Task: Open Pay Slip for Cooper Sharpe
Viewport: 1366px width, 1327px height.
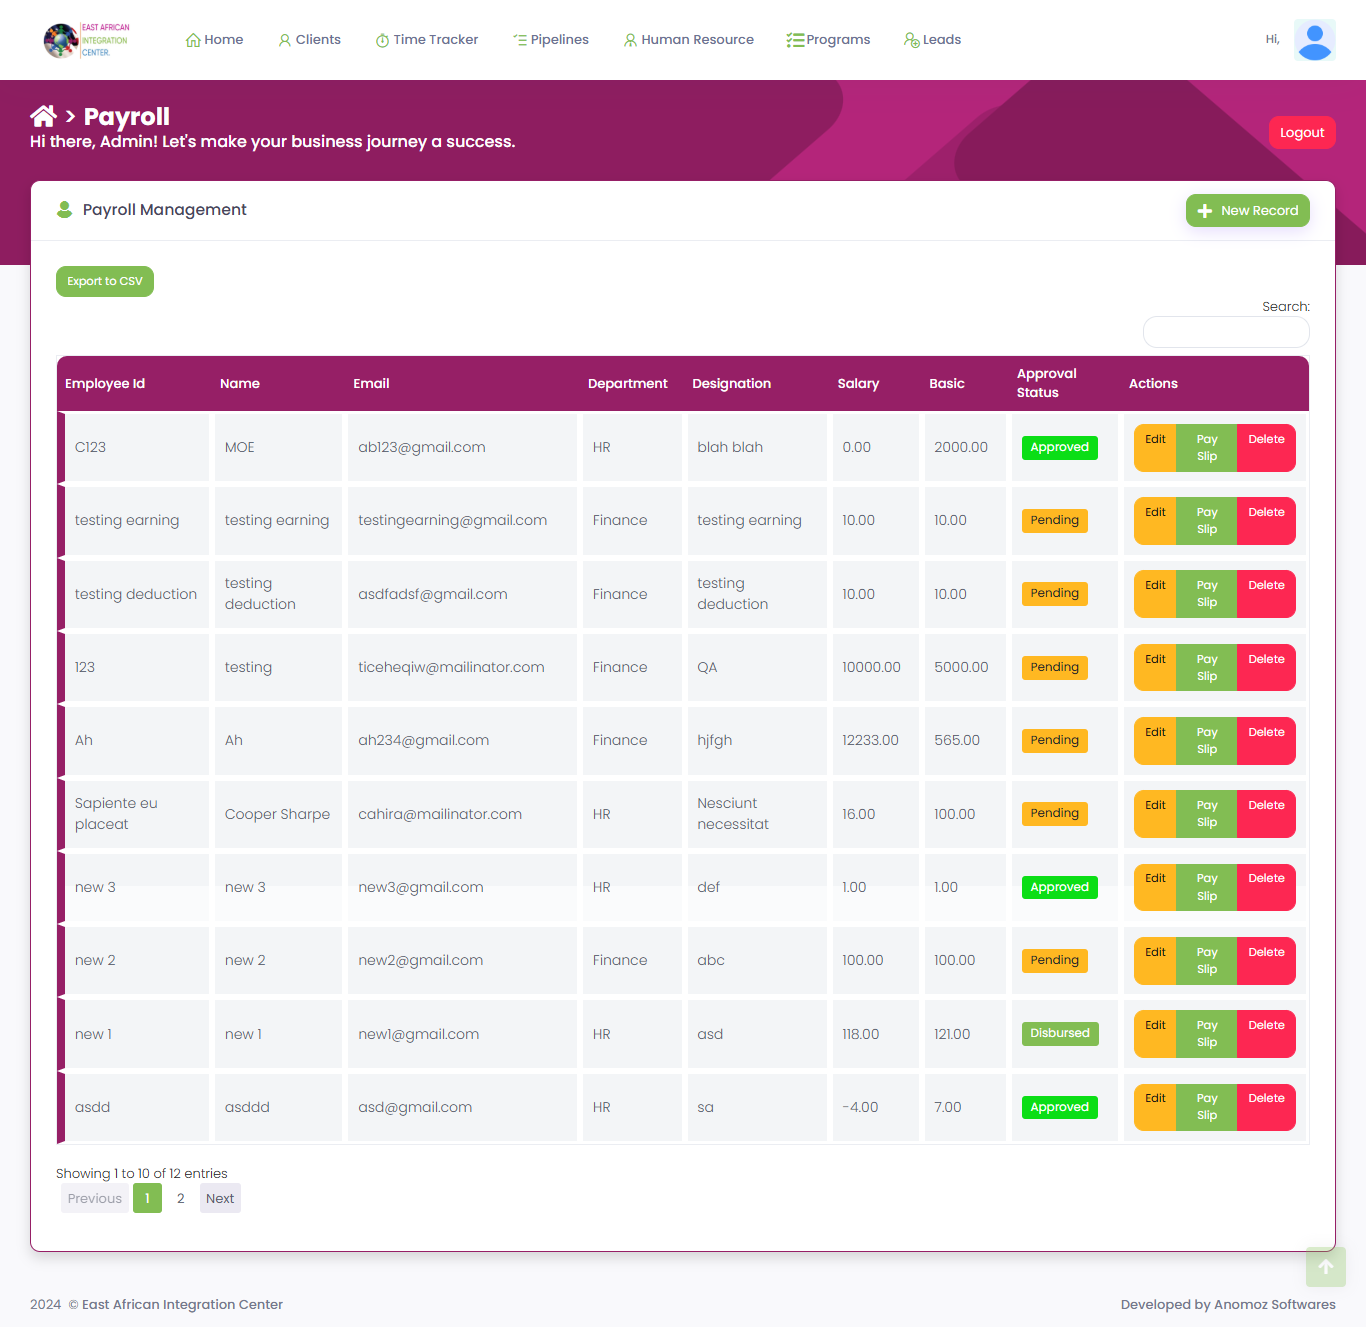Action: point(1207,814)
